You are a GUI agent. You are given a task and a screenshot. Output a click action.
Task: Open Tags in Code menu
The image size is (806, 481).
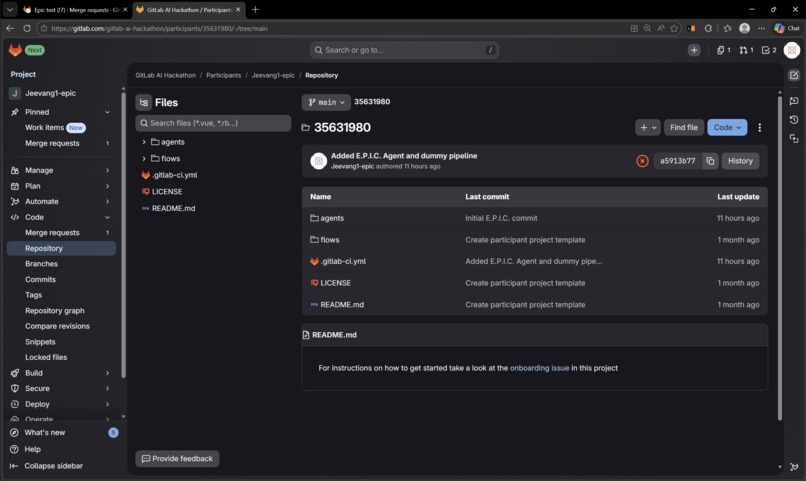click(33, 295)
